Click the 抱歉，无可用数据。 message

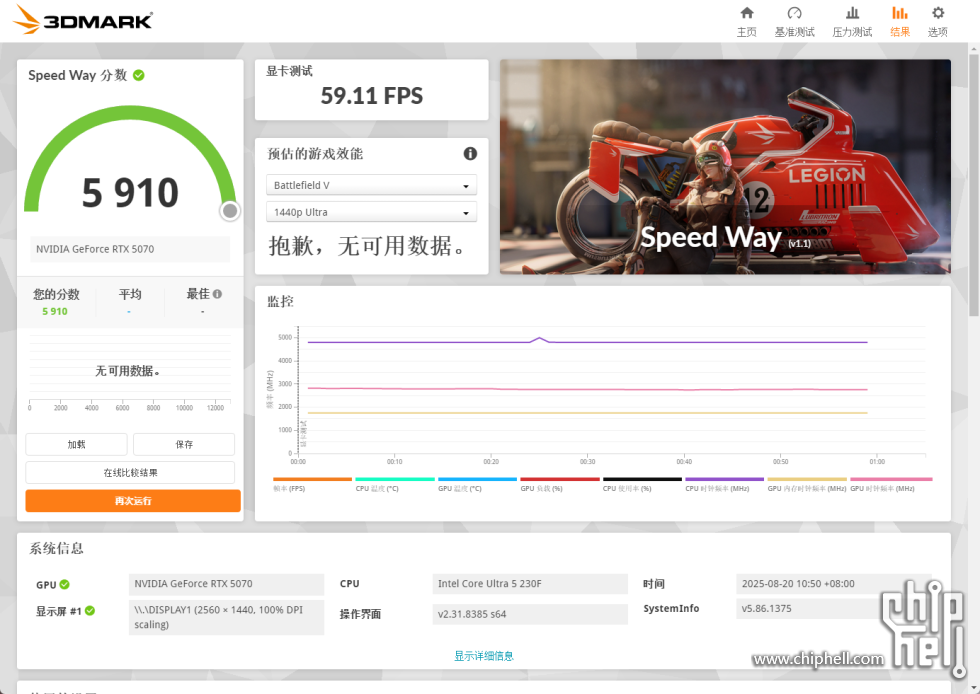click(x=368, y=246)
